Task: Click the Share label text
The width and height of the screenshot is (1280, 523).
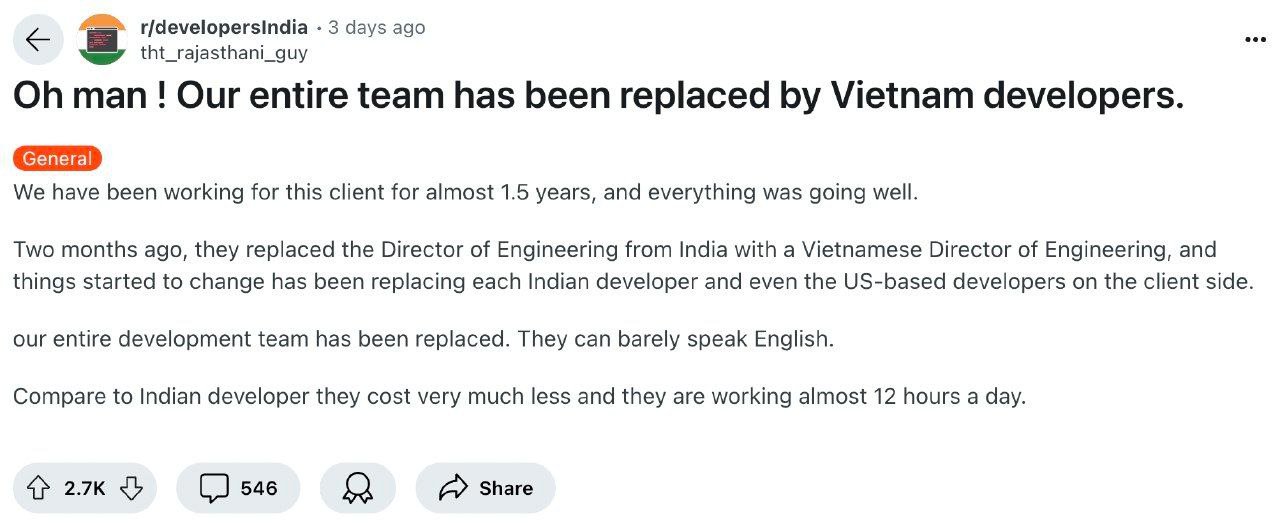Action: pyautogui.click(x=505, y=488)
